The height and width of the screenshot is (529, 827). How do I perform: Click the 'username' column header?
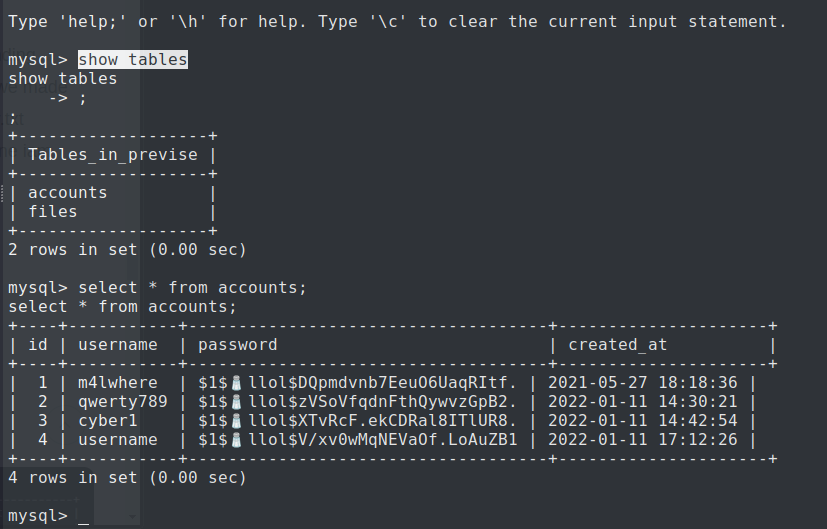(117, 345)
